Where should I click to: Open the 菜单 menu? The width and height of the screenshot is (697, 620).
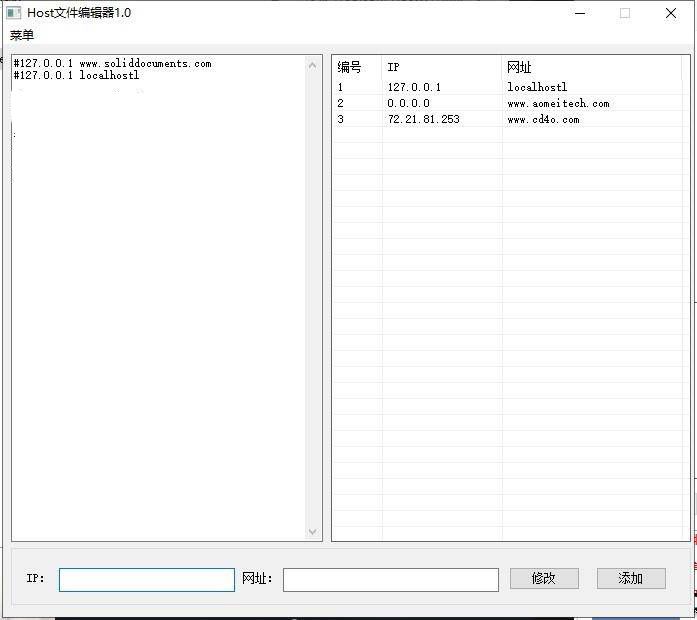coord(22,35)
